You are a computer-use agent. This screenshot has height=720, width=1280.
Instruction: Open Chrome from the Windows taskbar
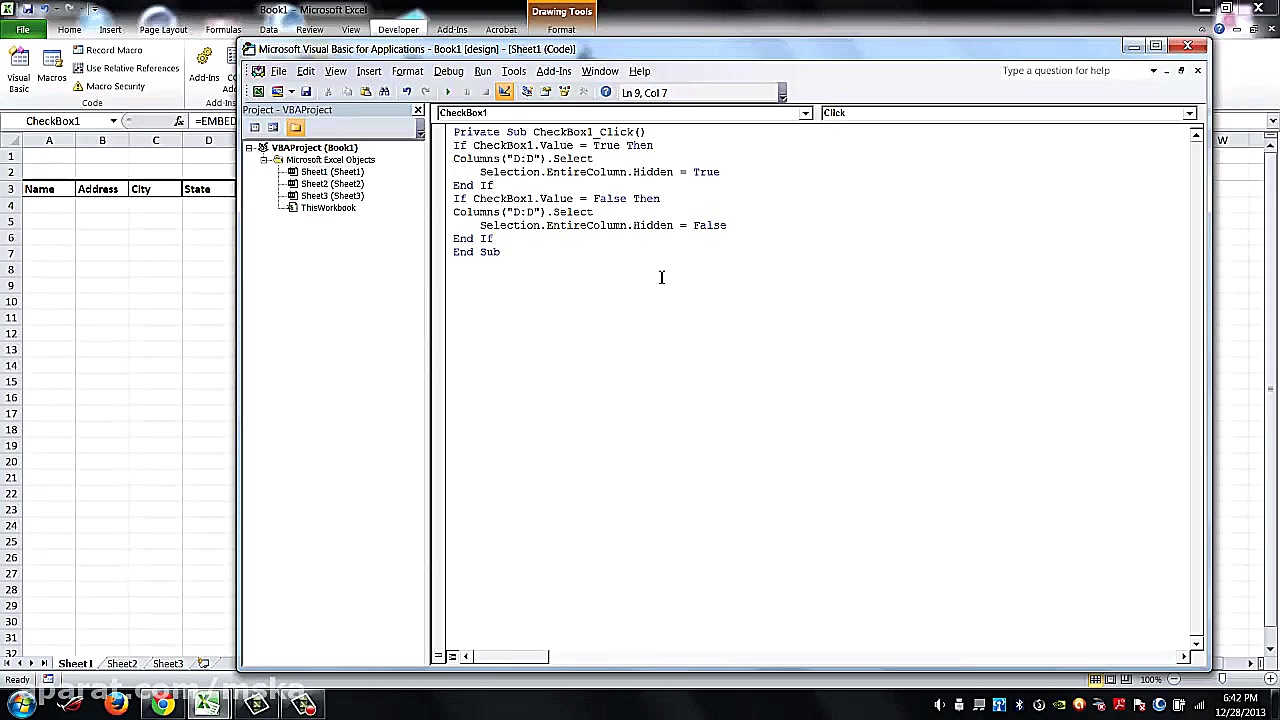162,704
